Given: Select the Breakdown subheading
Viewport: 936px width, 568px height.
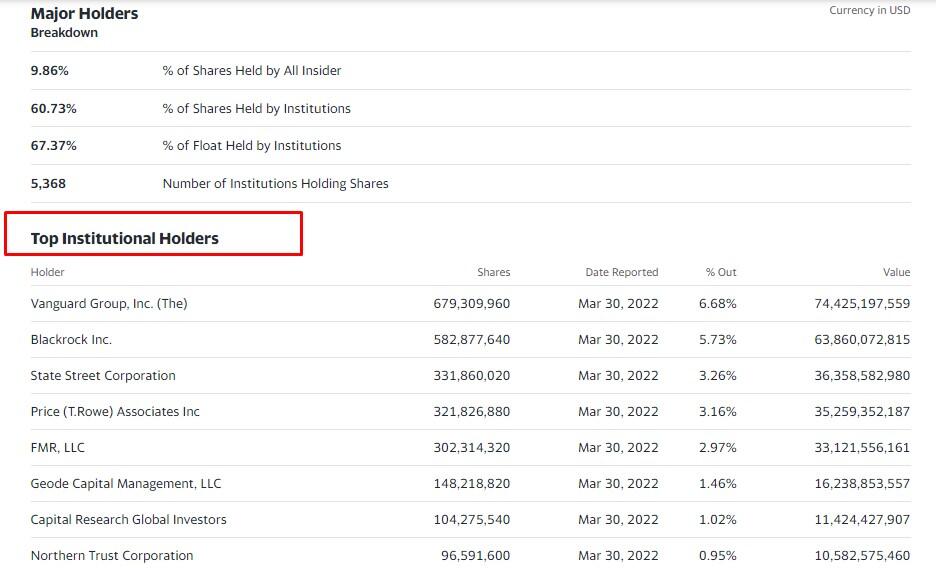Looking at the screenshot, I should (64, 33).
